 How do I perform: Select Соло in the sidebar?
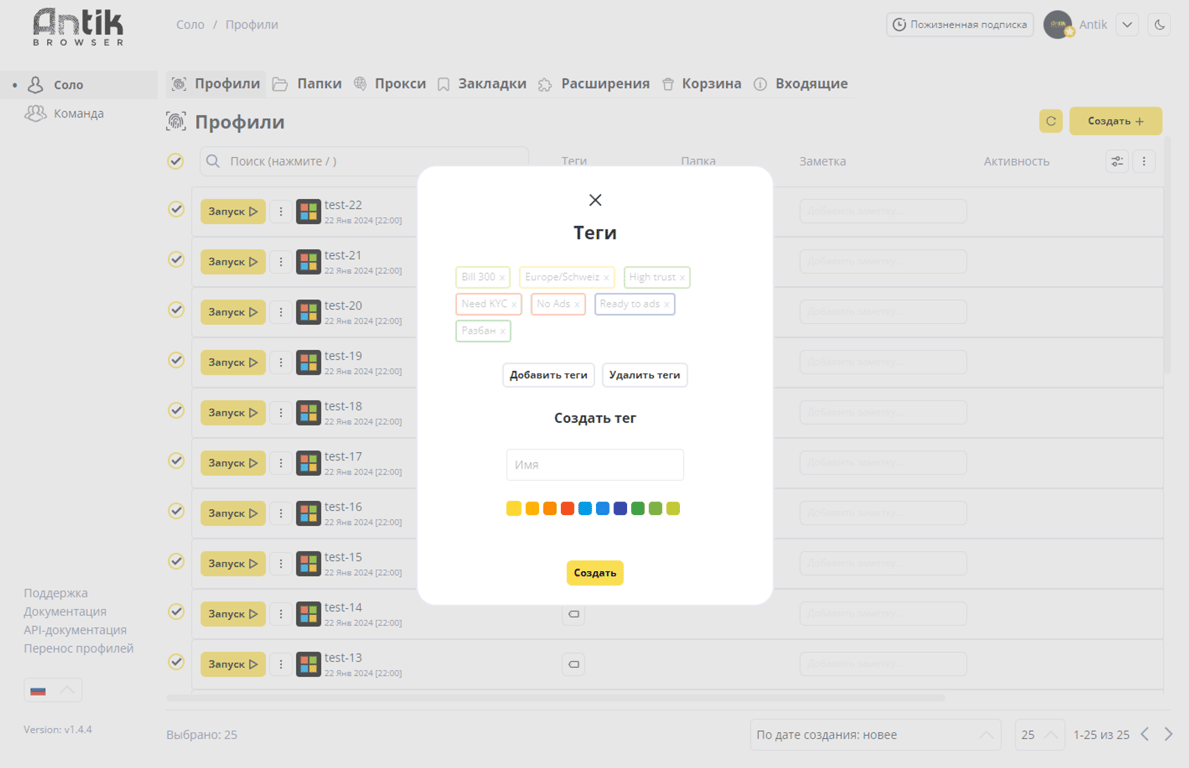(x=79, y=85)
